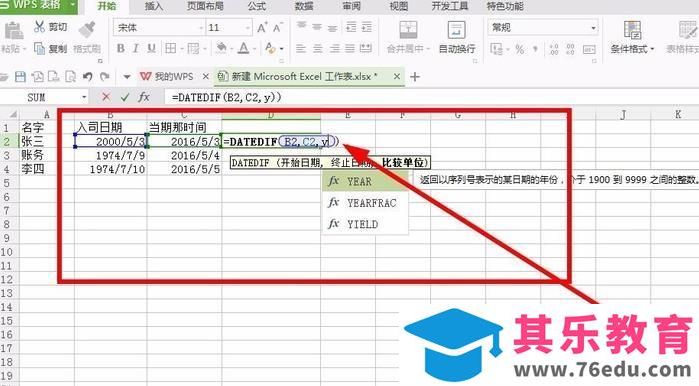Click the middle vertical align icon
The height and width of the screenshot is (386, 699).
(x=317, y=27)
